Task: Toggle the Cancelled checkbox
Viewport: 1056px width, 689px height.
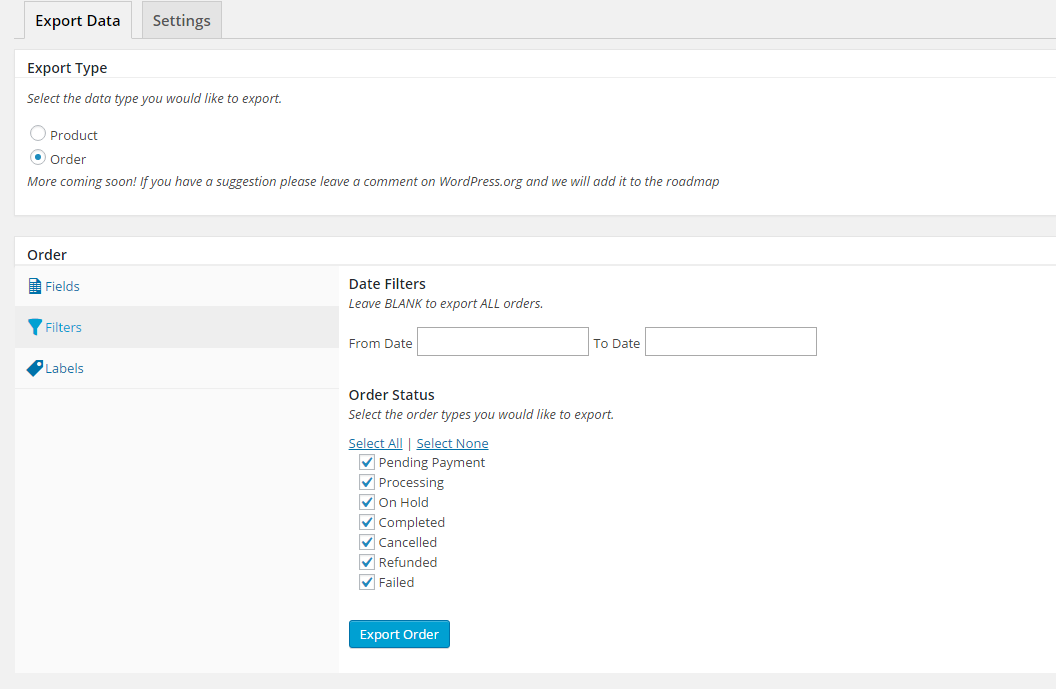Action: click(367, 542)
